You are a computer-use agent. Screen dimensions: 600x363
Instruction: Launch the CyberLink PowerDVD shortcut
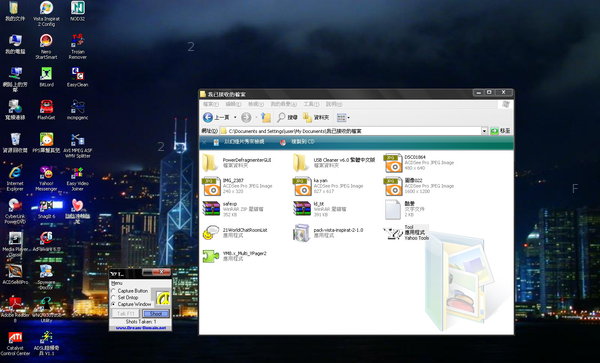click(15, 211)
